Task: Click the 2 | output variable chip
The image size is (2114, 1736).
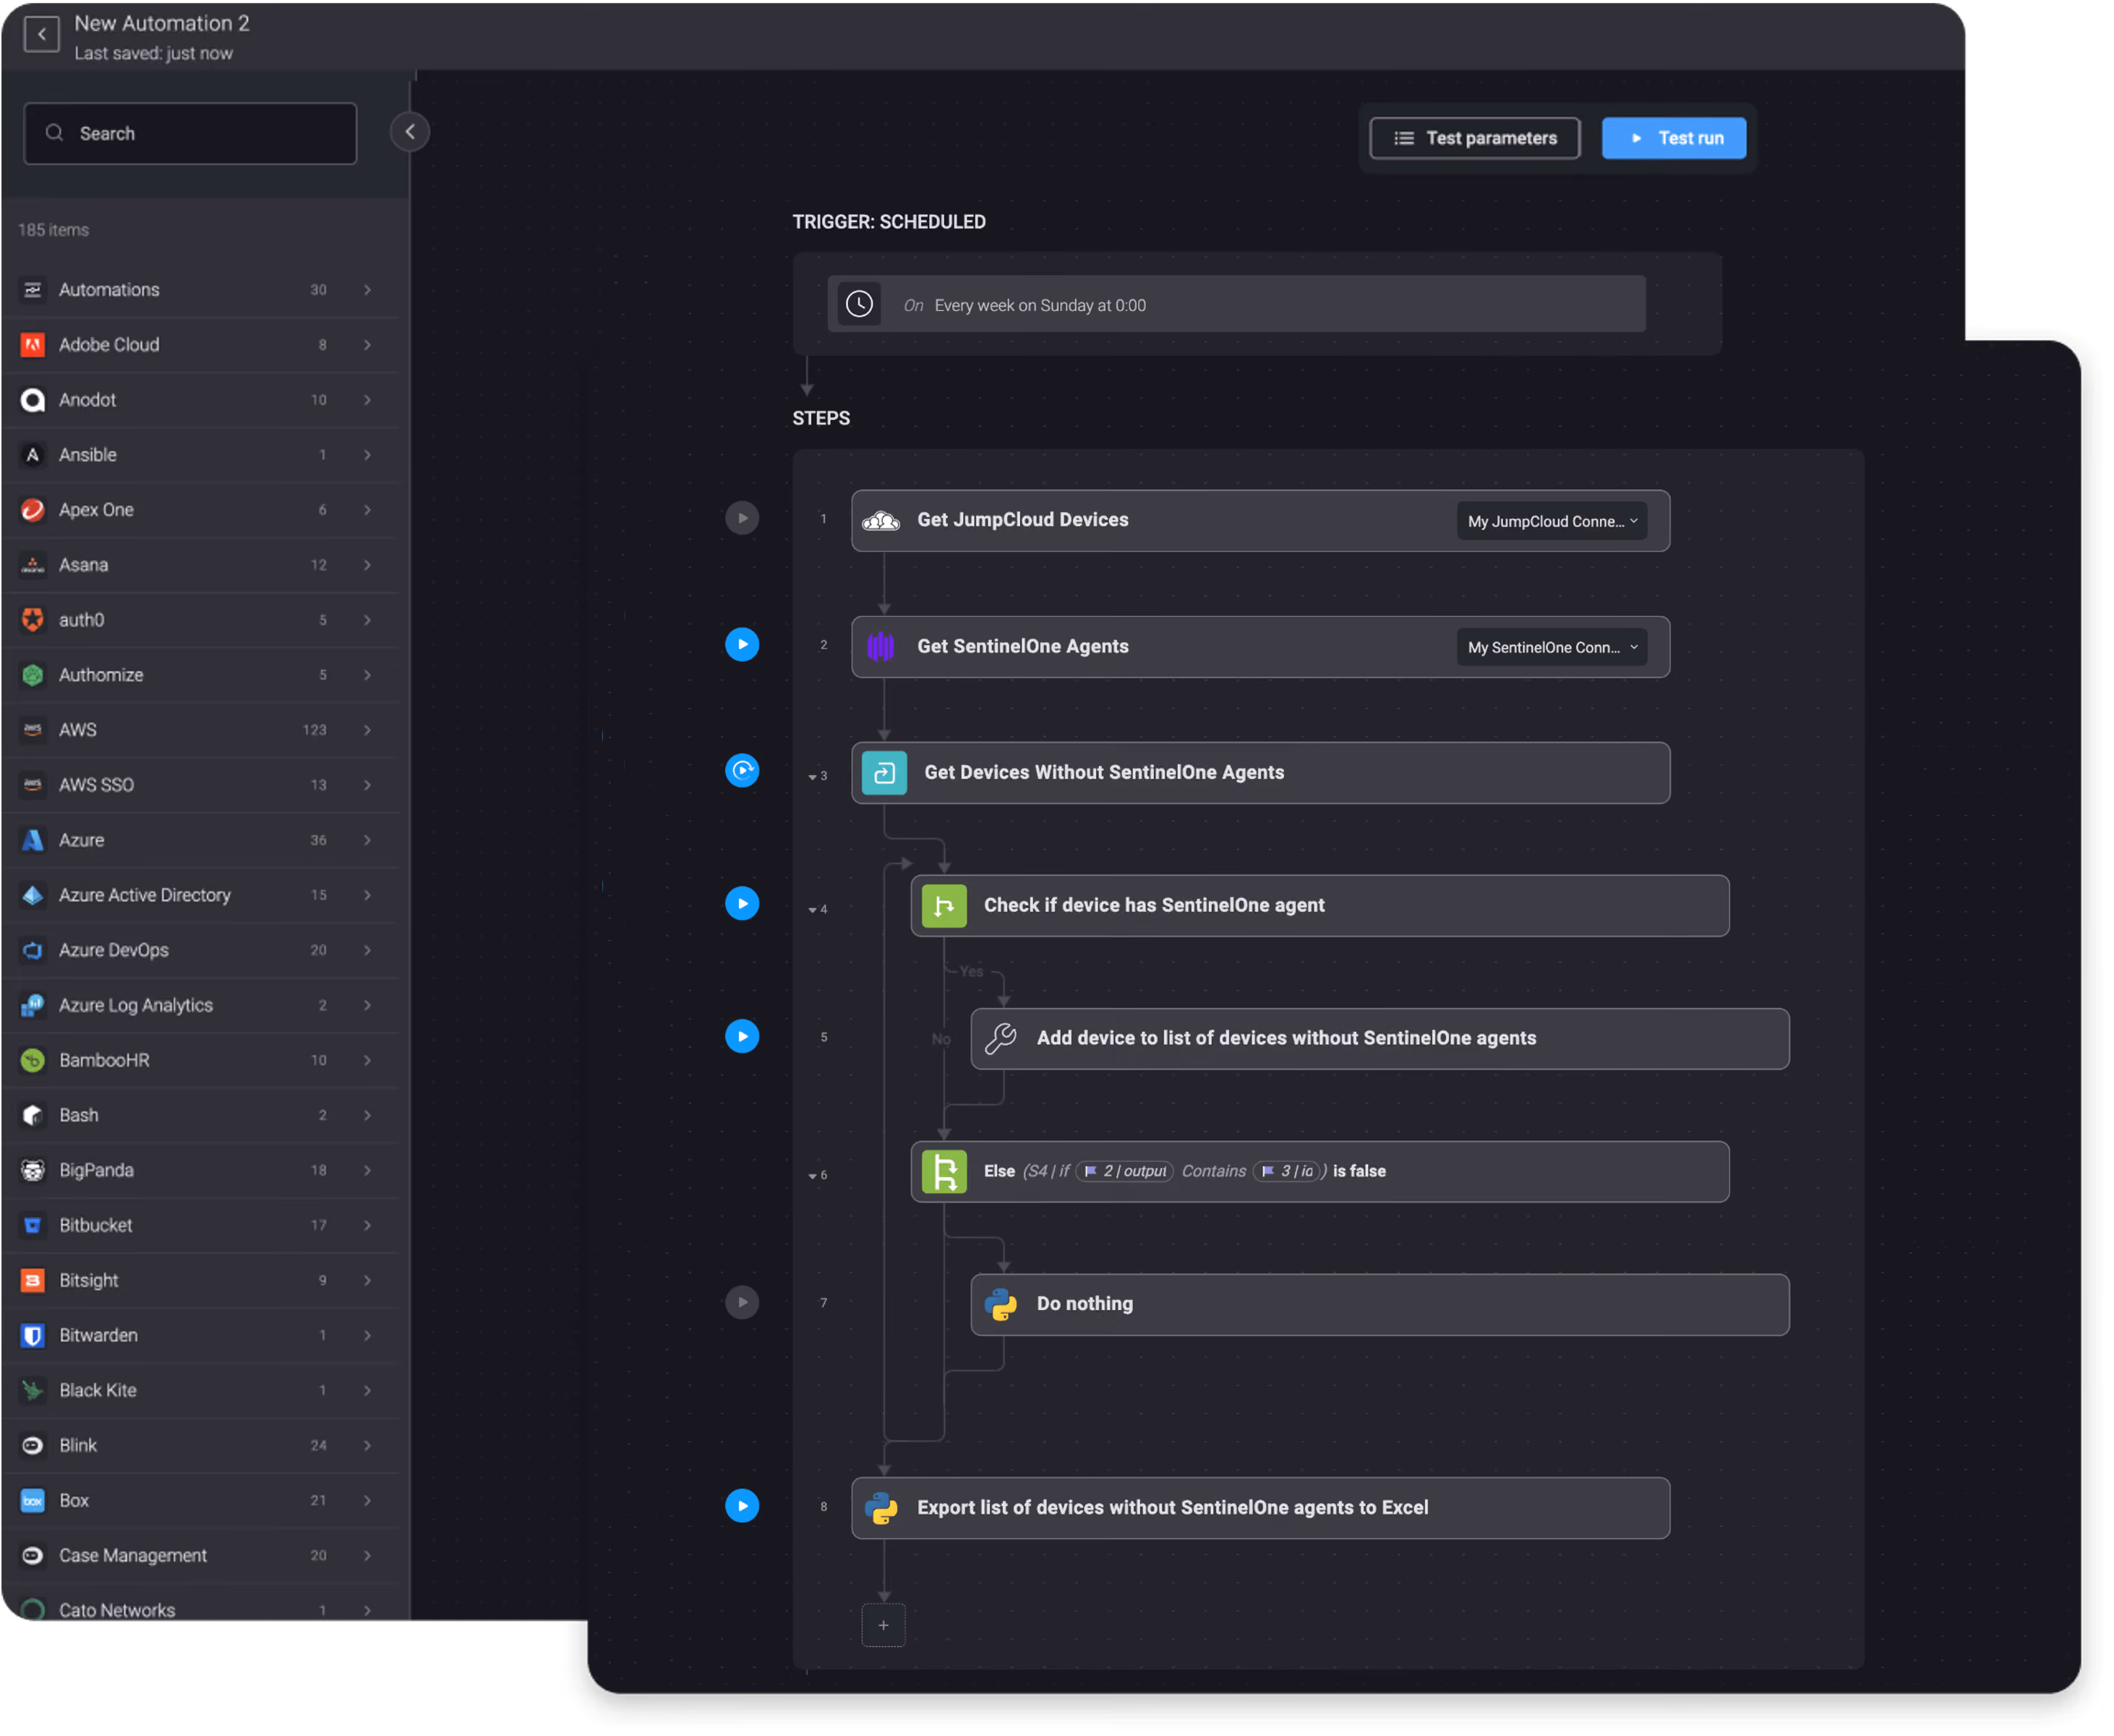Action: 1126,1172
